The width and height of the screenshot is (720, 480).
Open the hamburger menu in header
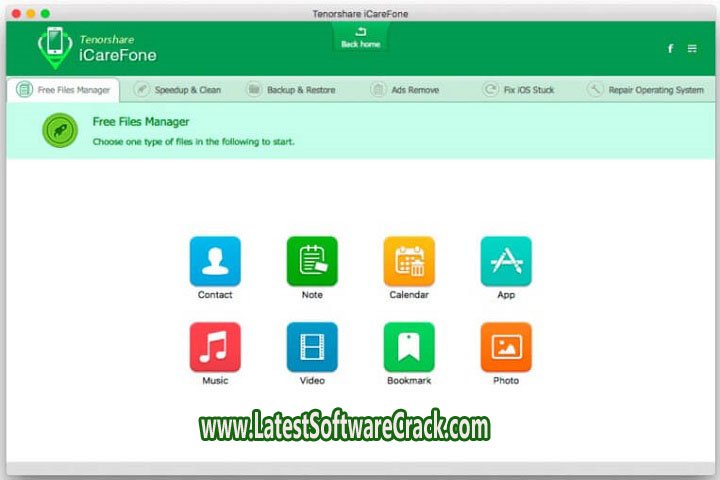pos(692,48)
